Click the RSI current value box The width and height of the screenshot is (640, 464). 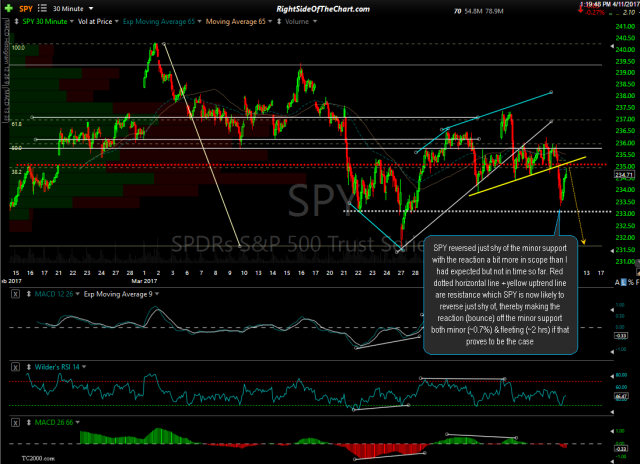pyautogui.click(x=621, y=396)
